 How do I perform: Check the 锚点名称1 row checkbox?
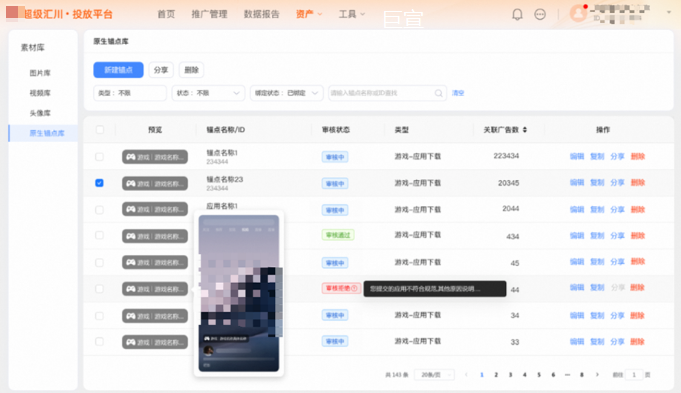click(x=99, y=156)
